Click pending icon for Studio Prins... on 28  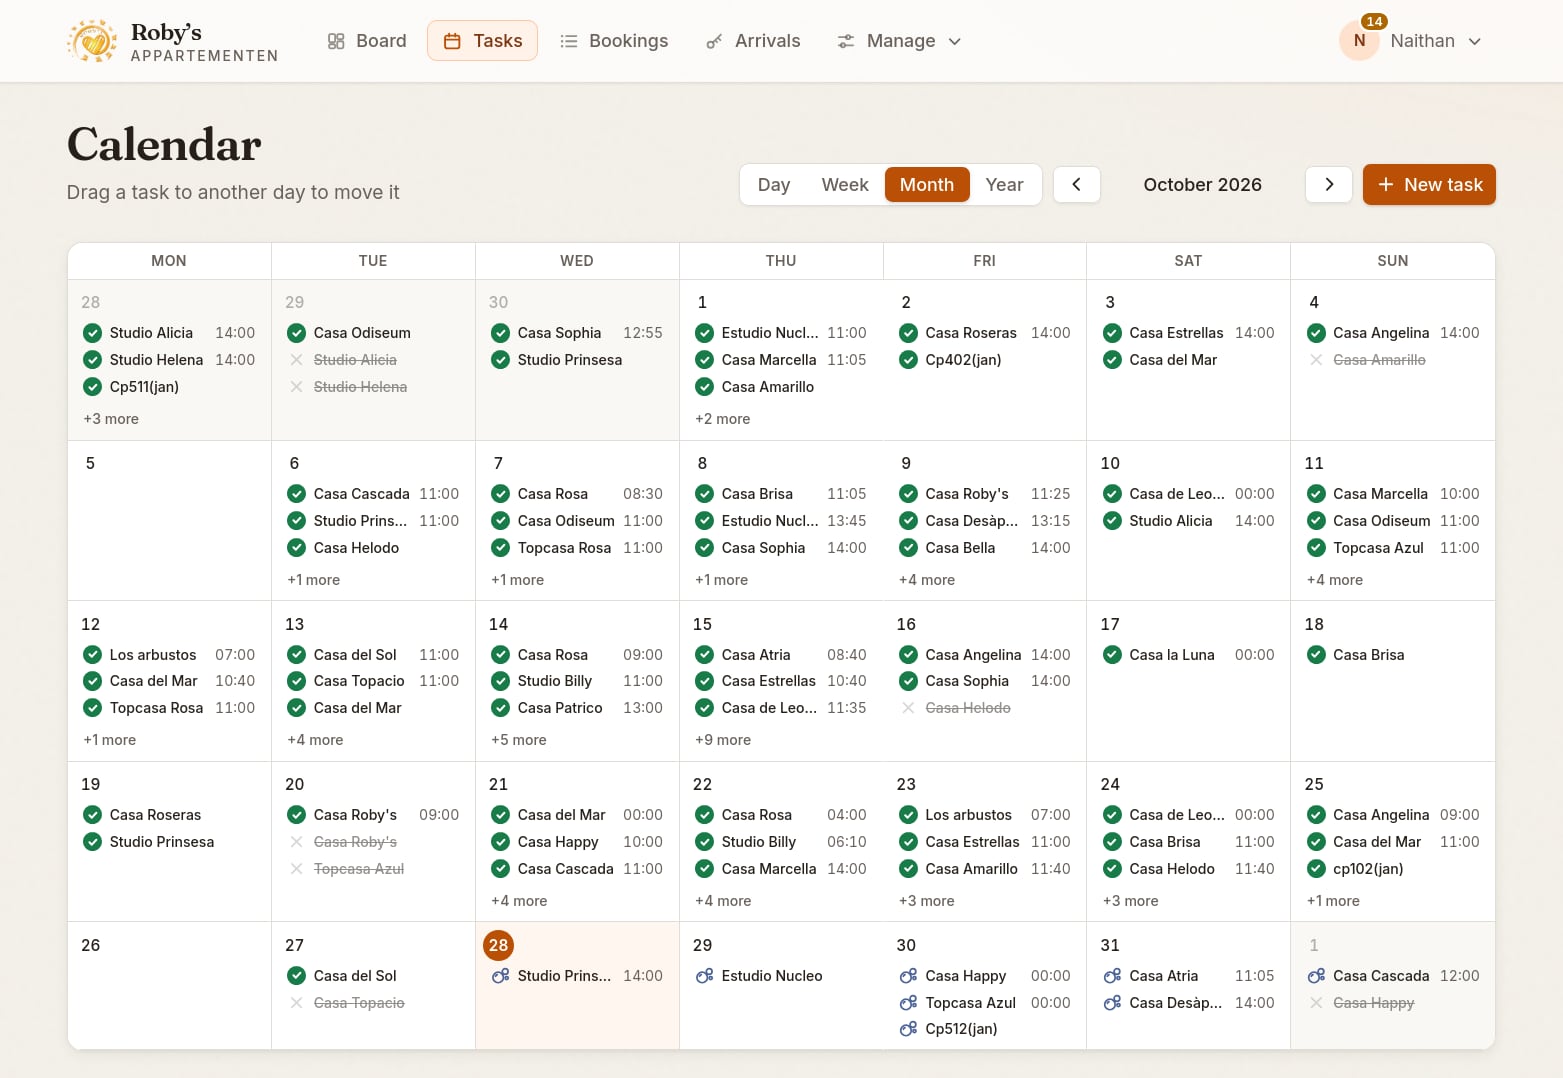click(x=501, y=976)
